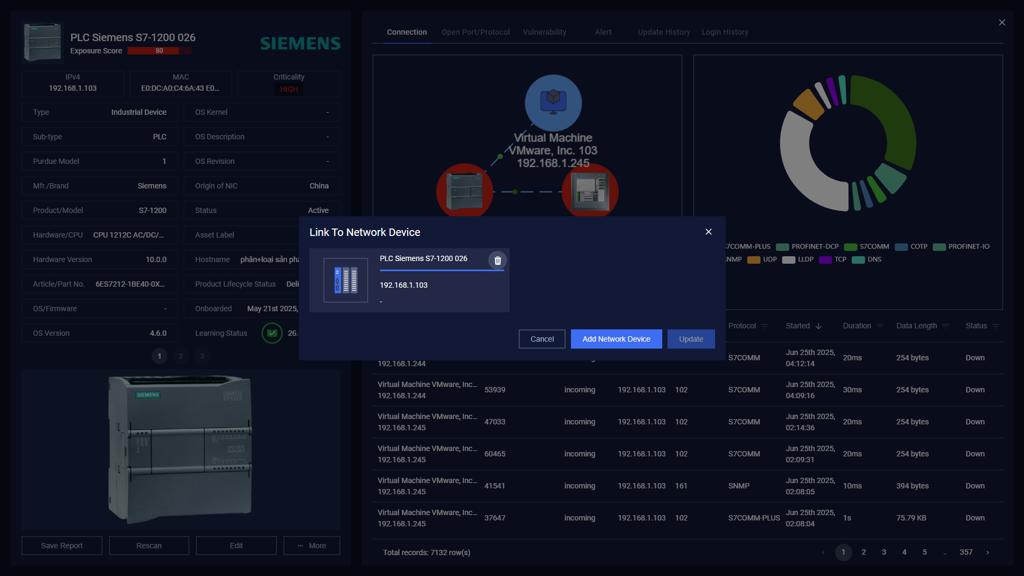Screen dimensions: 1024x576
Task: Delete linked PLC Siemens S7-1200 026 device
Action: tap(497, 261)
